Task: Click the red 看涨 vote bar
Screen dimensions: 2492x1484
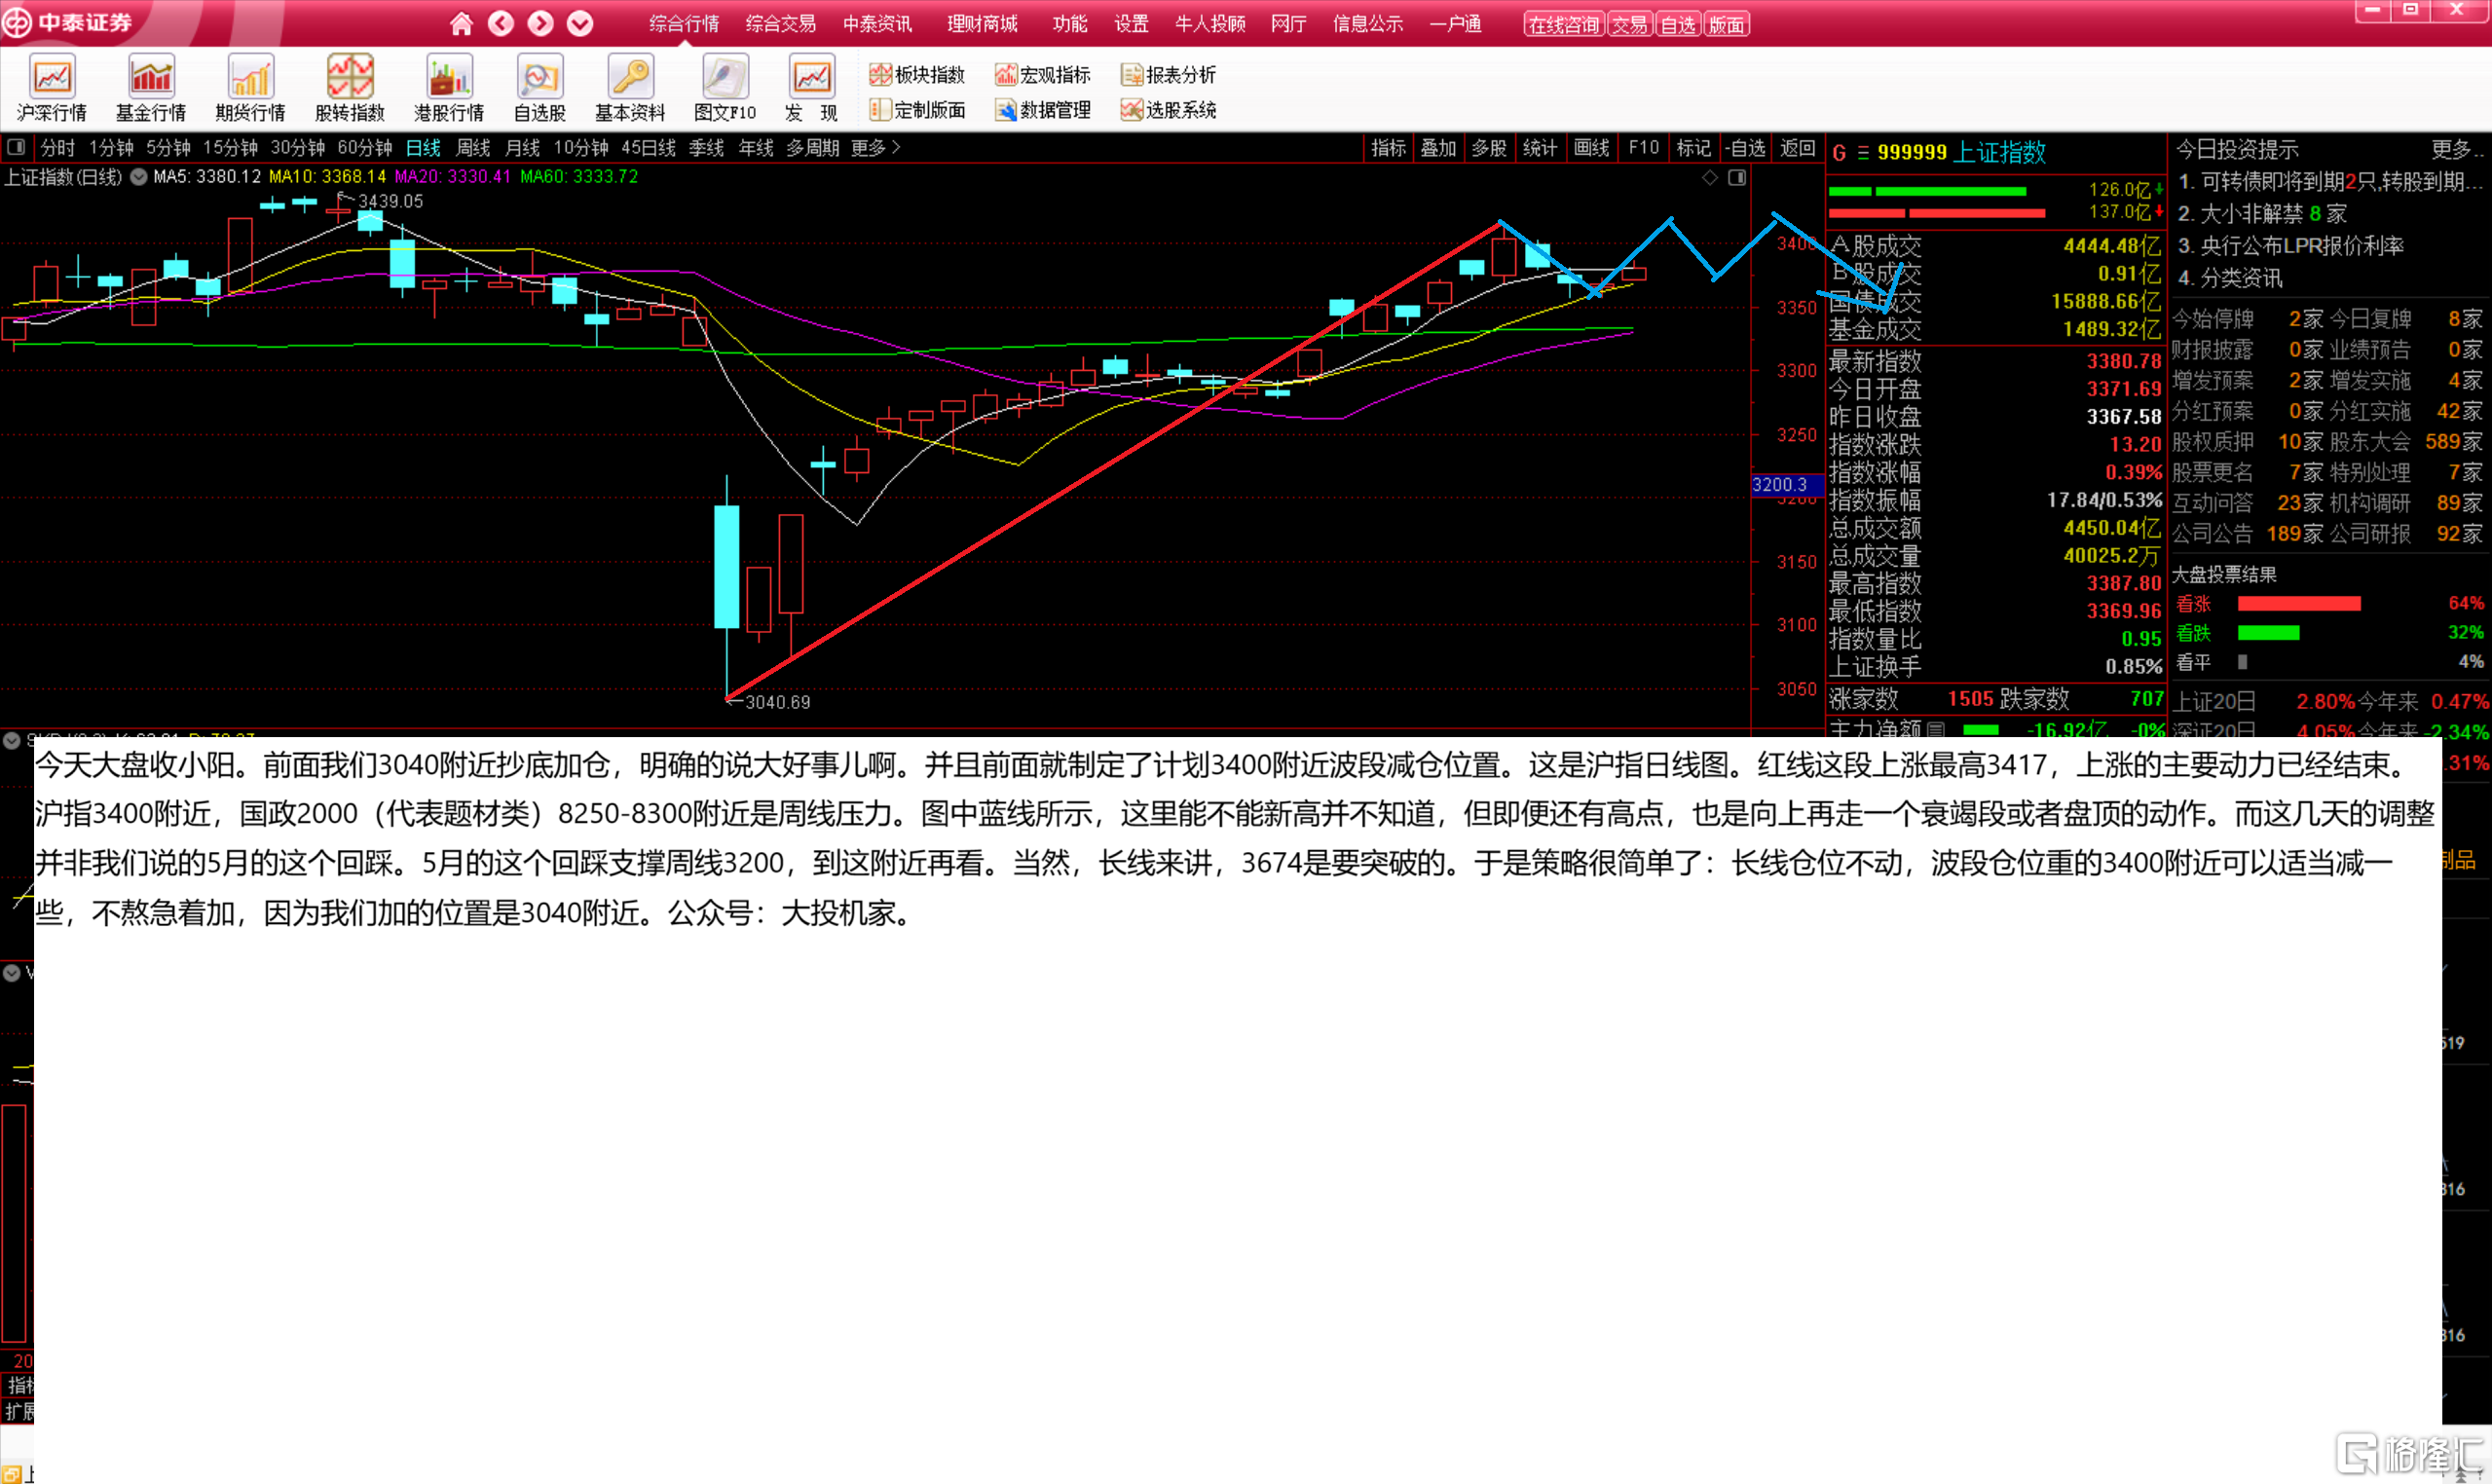Action: click(x=2299, y=604)
